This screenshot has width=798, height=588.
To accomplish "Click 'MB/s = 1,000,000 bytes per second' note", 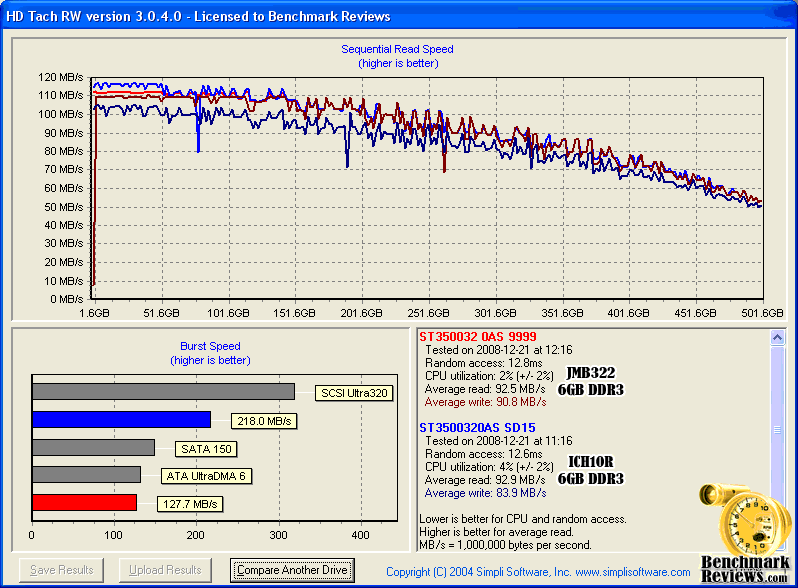I will click(505, 545).
